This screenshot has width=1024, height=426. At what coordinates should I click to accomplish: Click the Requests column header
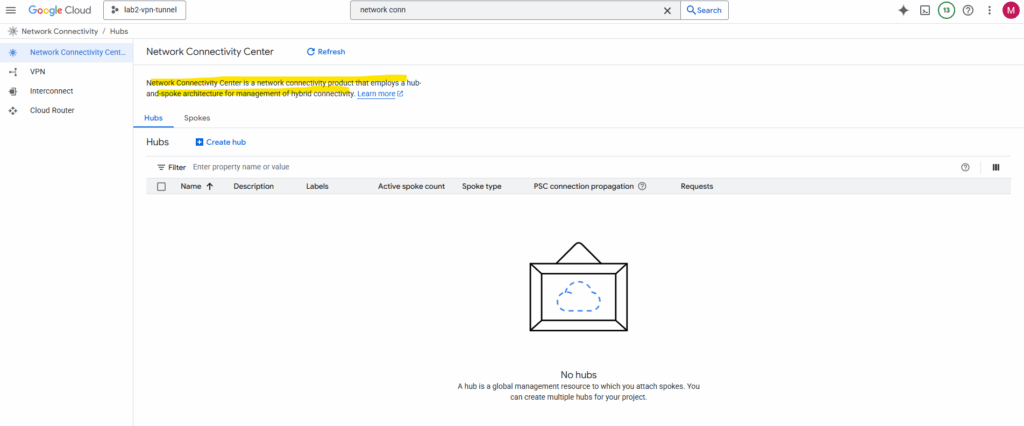697,186
